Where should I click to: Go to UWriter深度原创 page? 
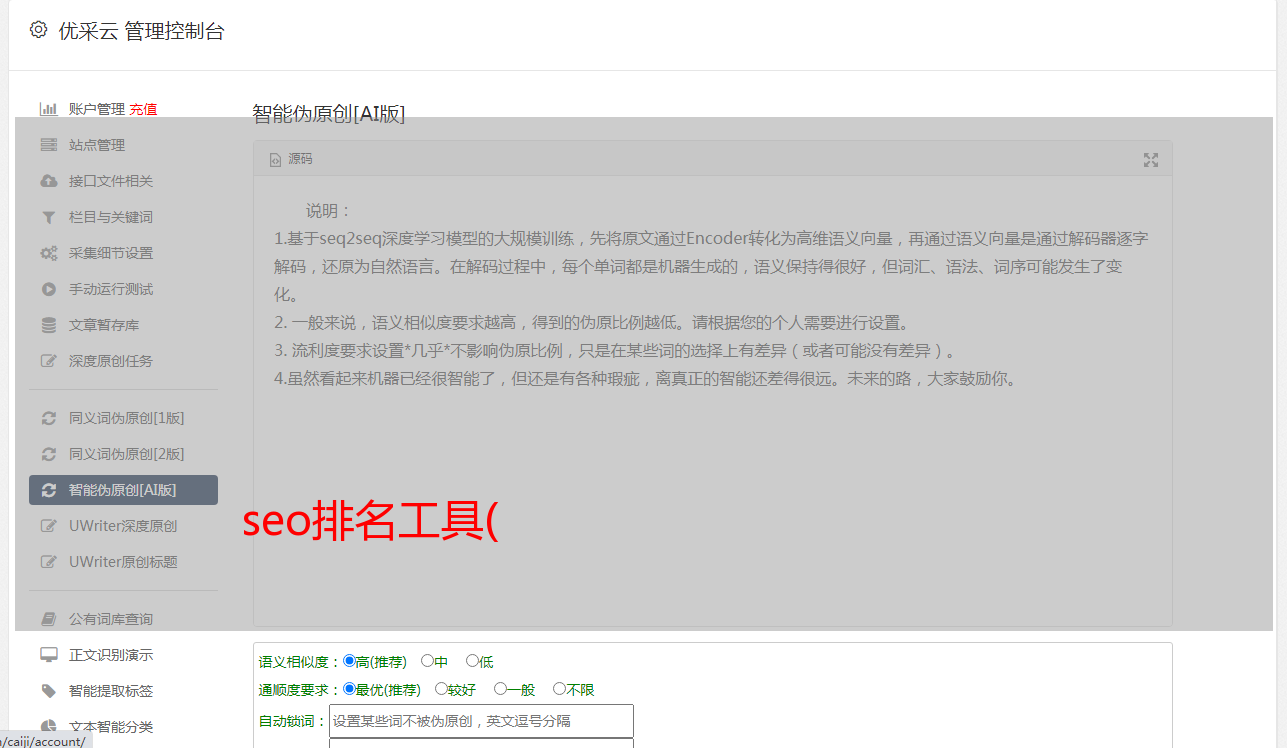(x=123, y=526)
